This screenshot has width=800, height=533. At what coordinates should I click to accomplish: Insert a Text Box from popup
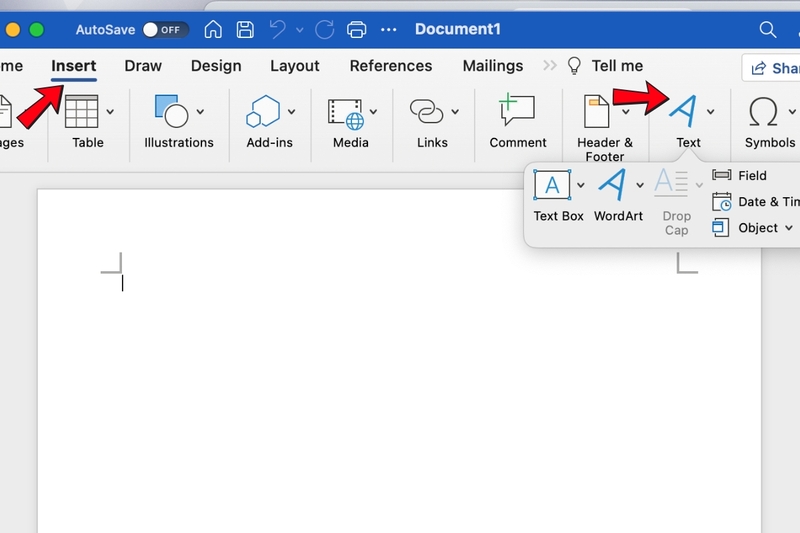click(x=552, y=185)
